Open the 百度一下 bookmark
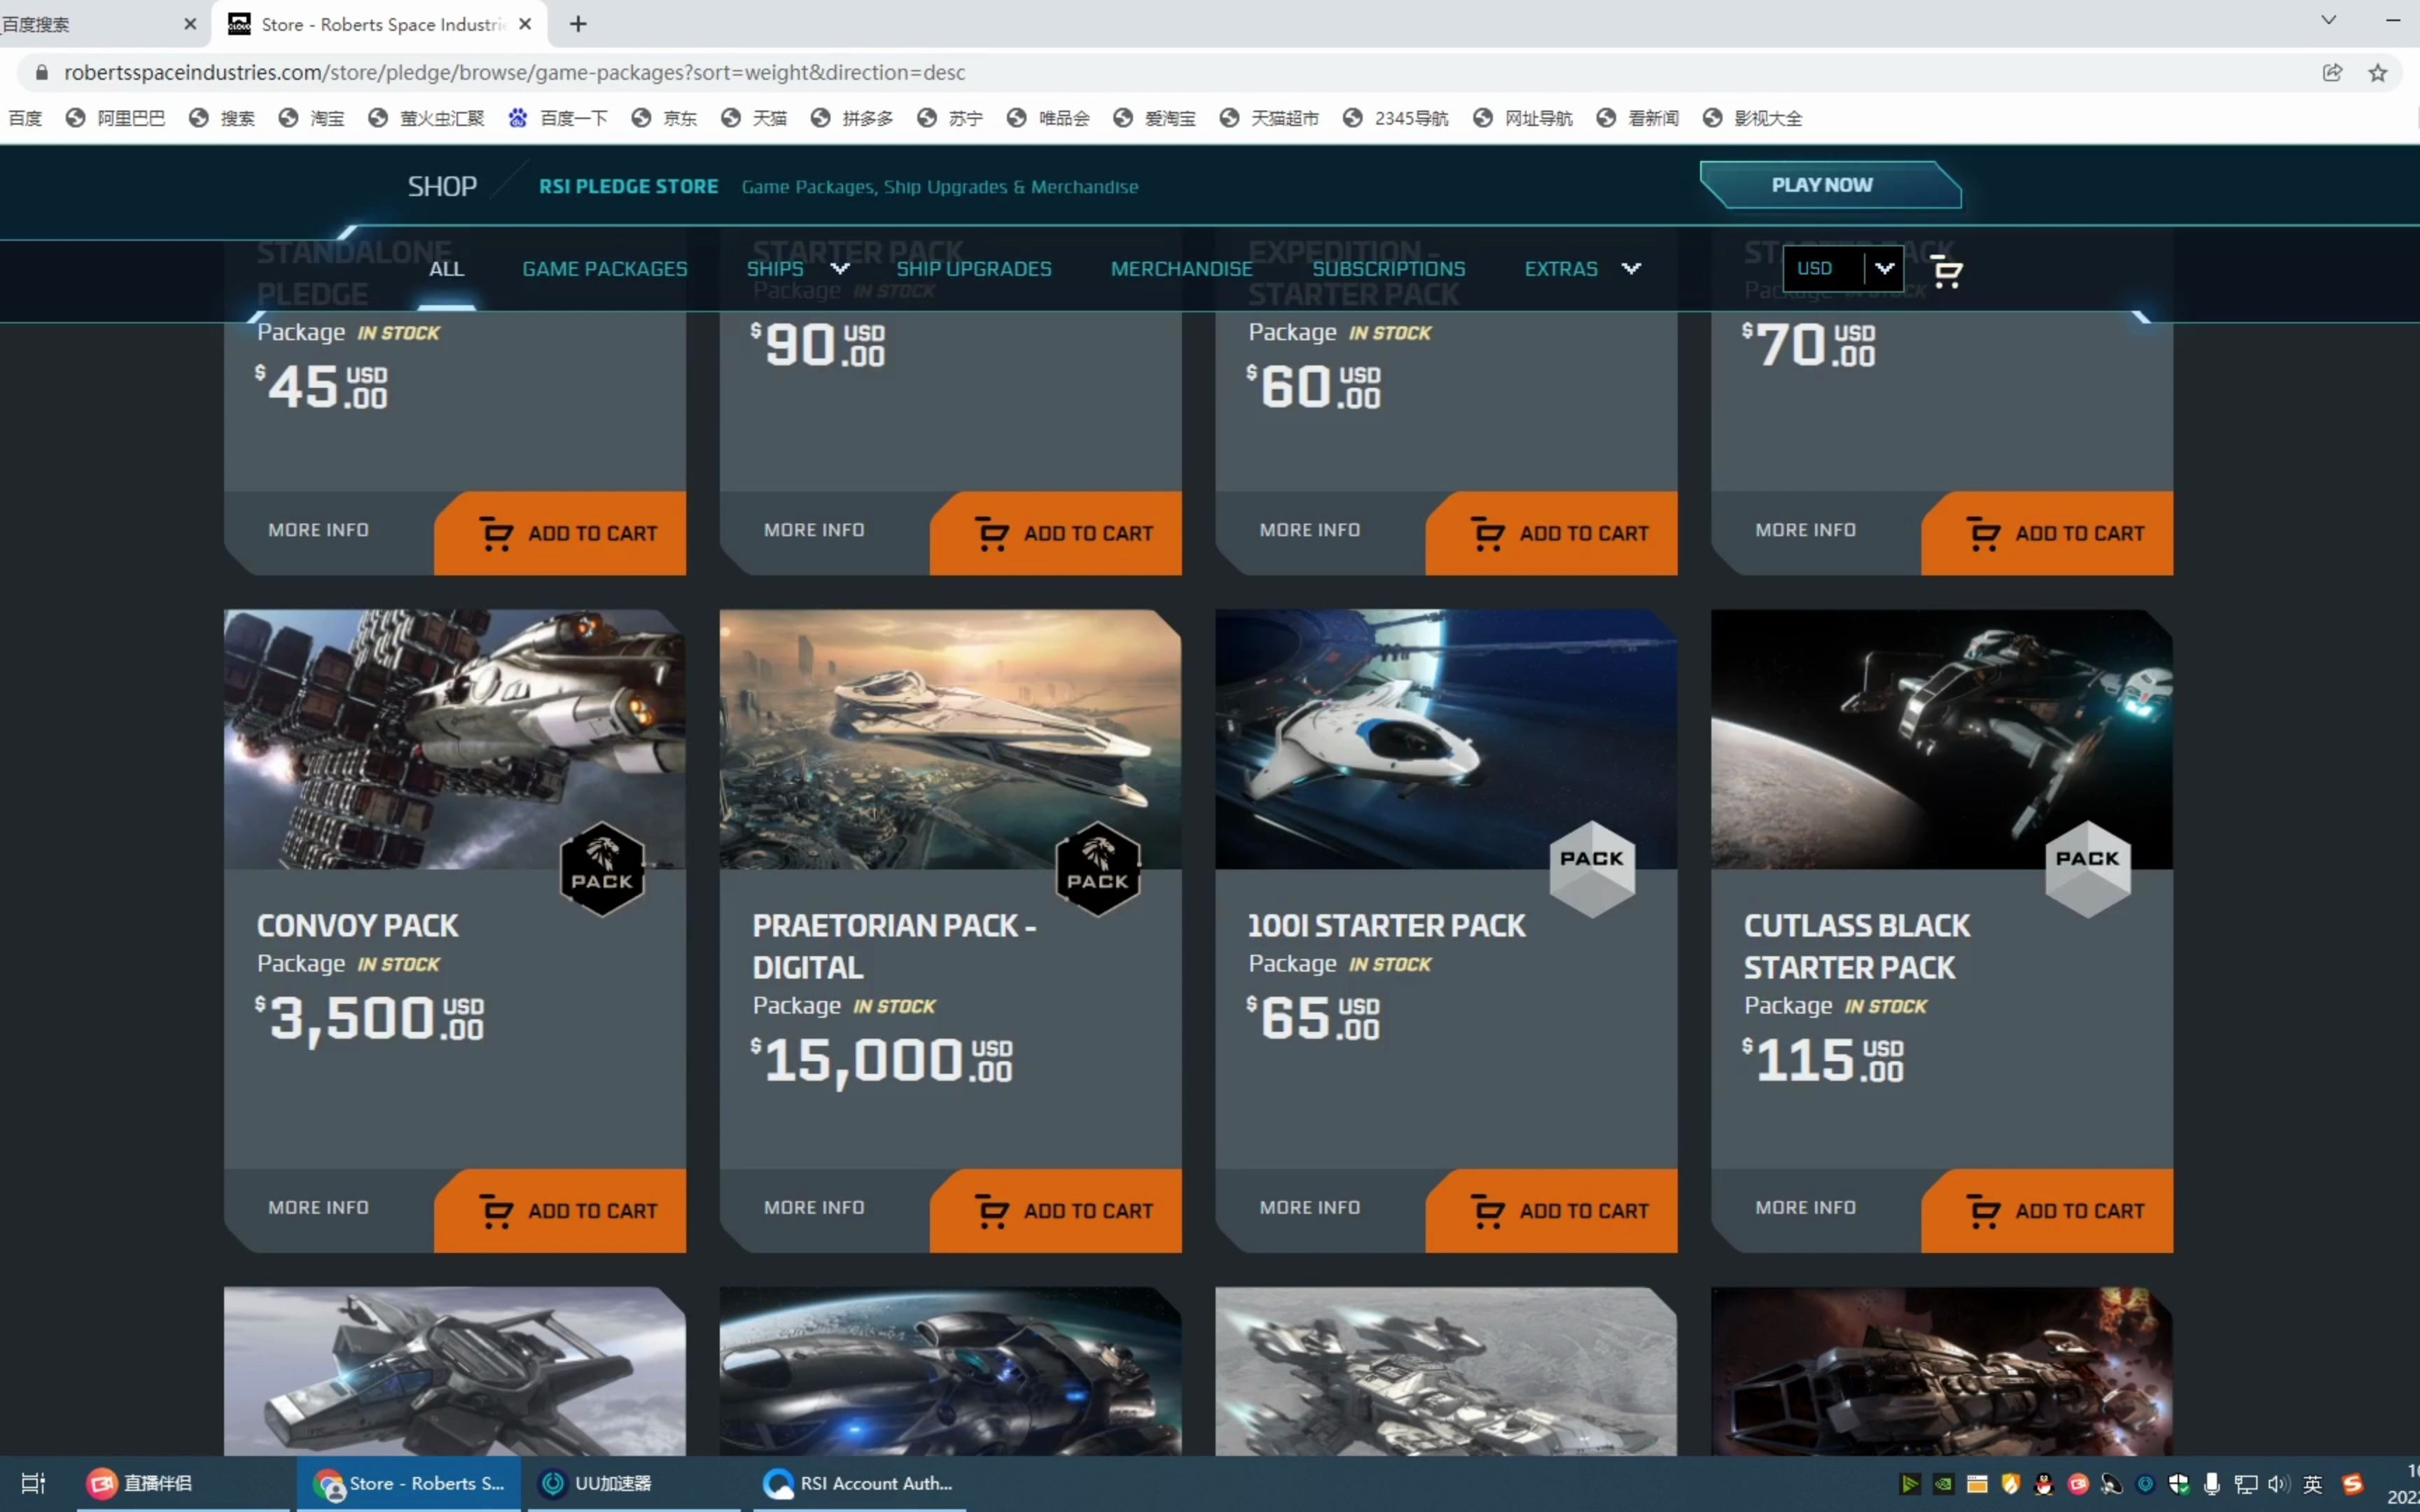This screenshot has width=2420, height=1512. pos(558,118)
